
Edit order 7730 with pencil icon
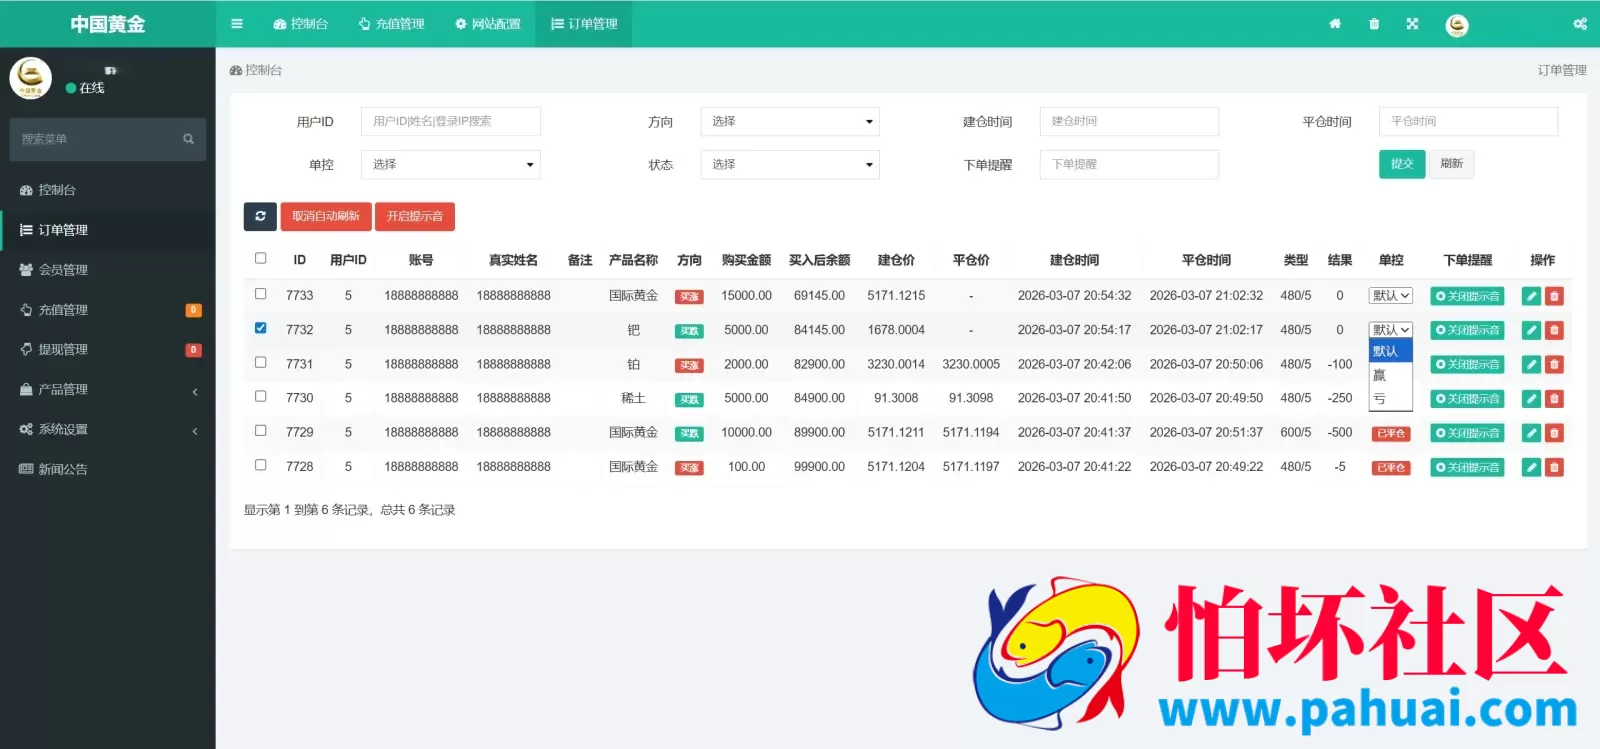(1531, 398)
